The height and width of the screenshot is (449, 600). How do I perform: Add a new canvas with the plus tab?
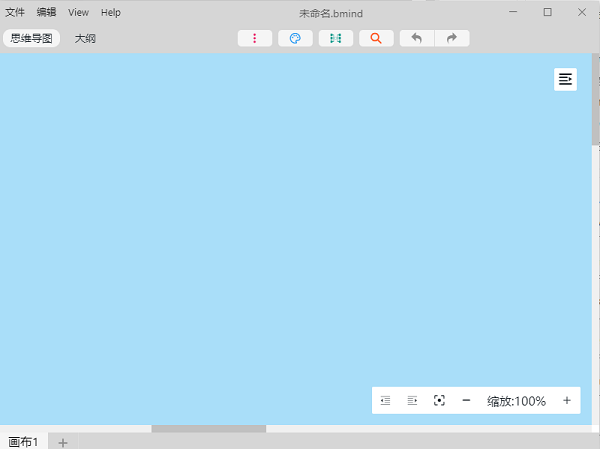point(62,442)
